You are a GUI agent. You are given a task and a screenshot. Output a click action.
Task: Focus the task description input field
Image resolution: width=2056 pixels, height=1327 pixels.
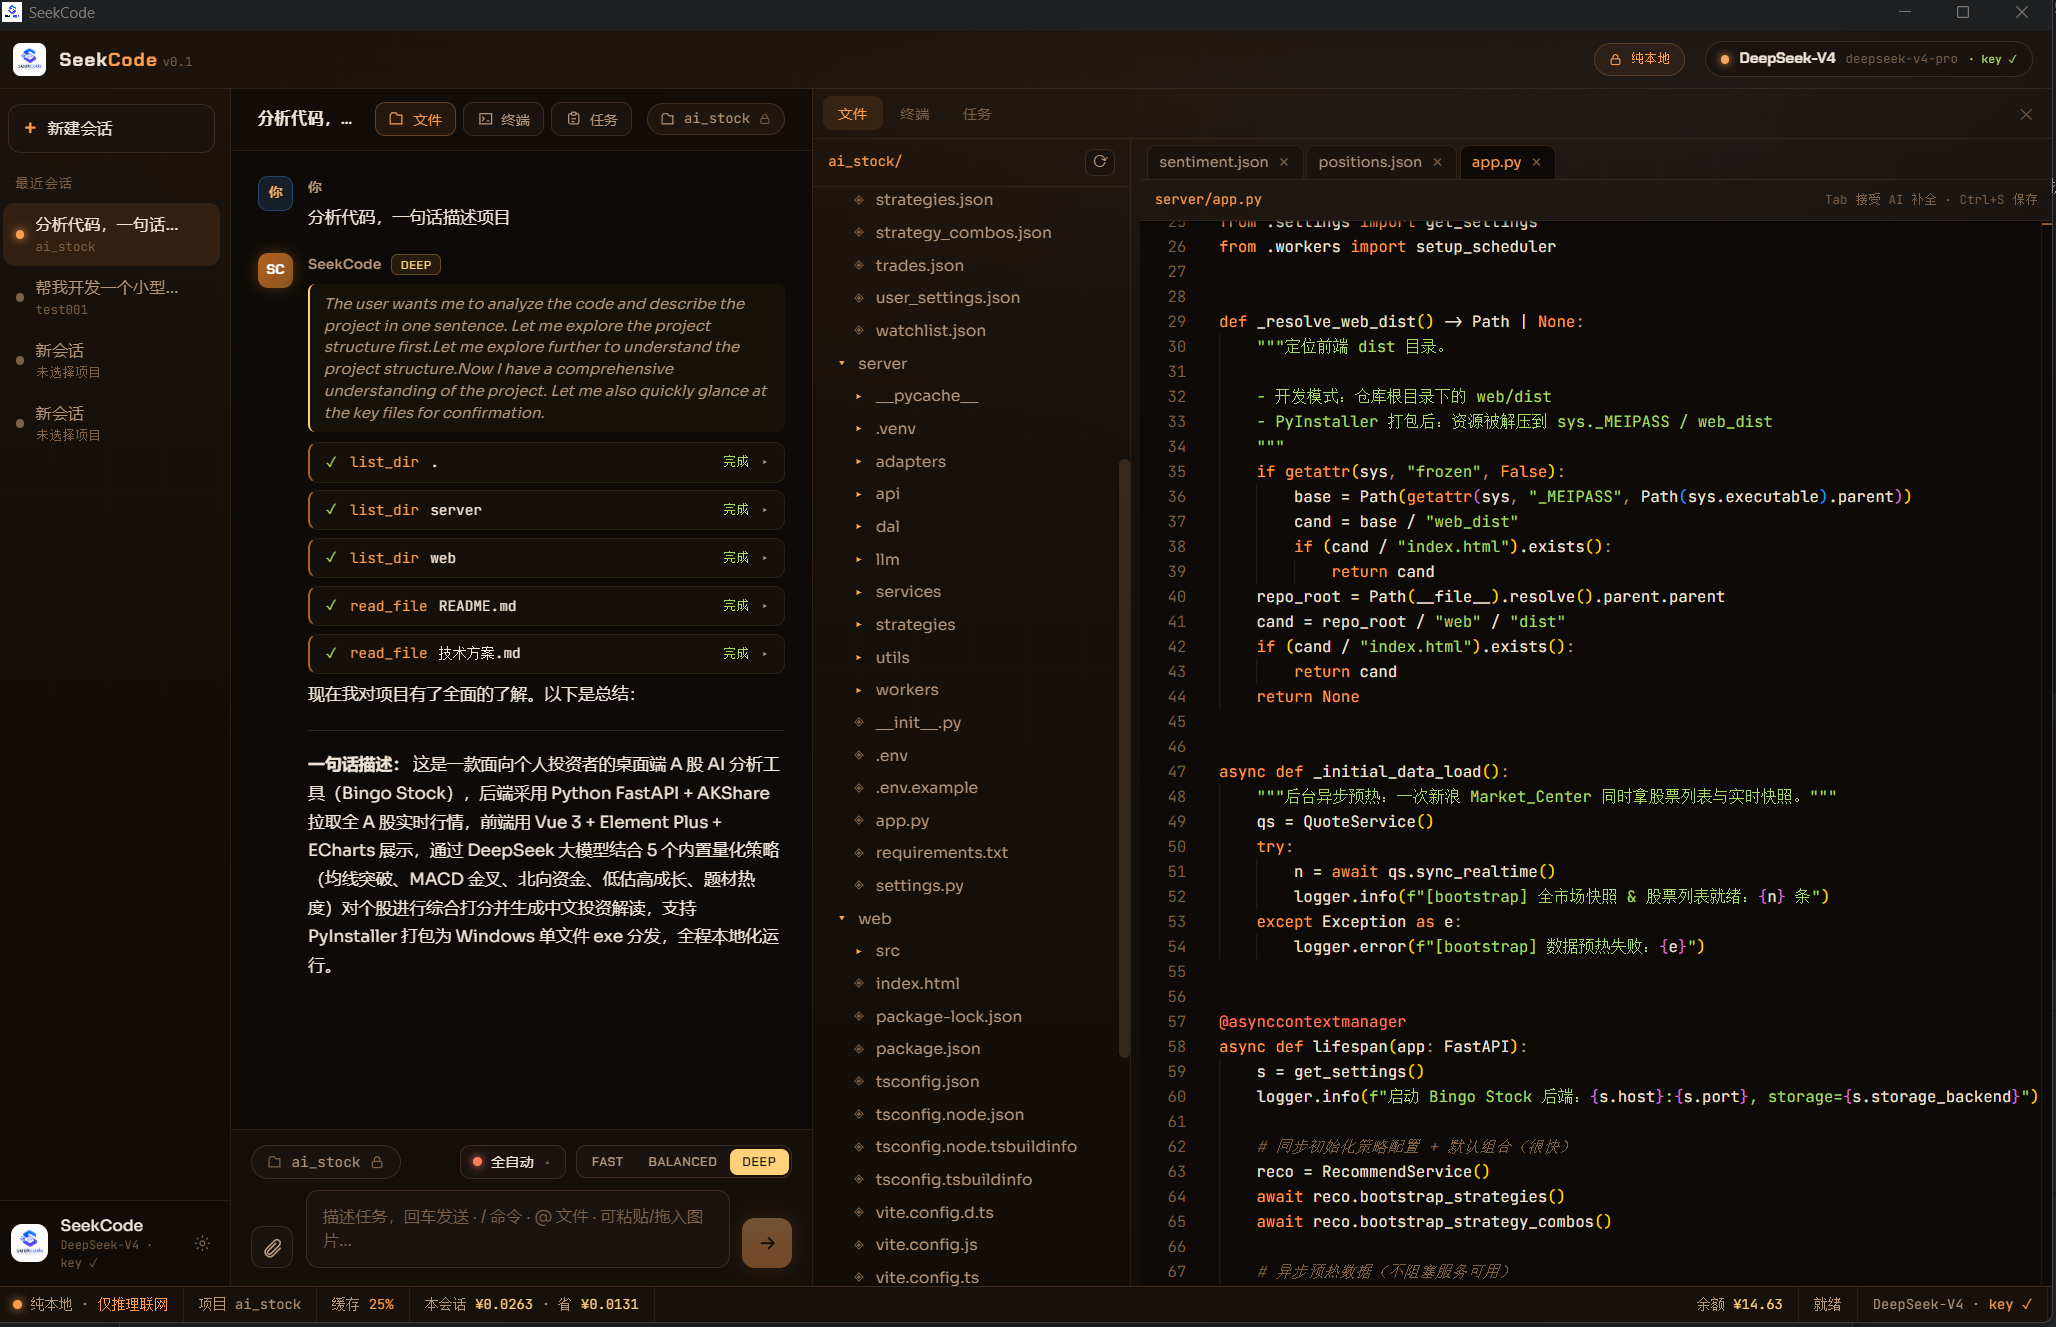click(x=517, y=1229)
